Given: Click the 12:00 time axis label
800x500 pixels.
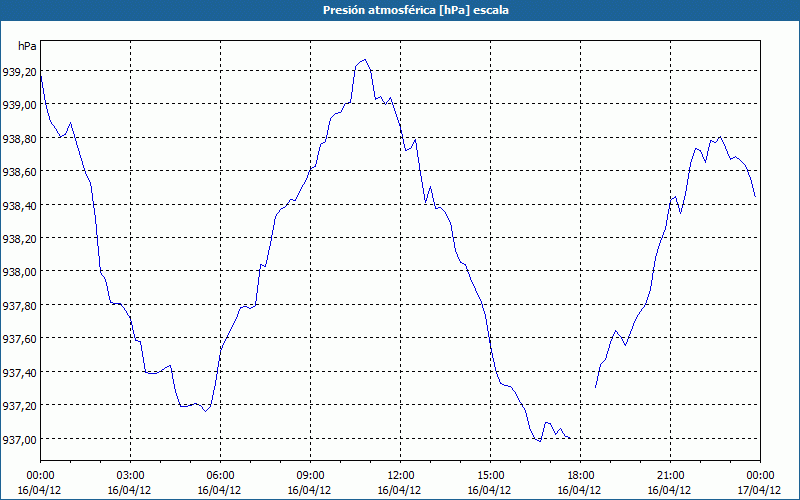Looking at the screenshot, I should [x=401, y=476].
